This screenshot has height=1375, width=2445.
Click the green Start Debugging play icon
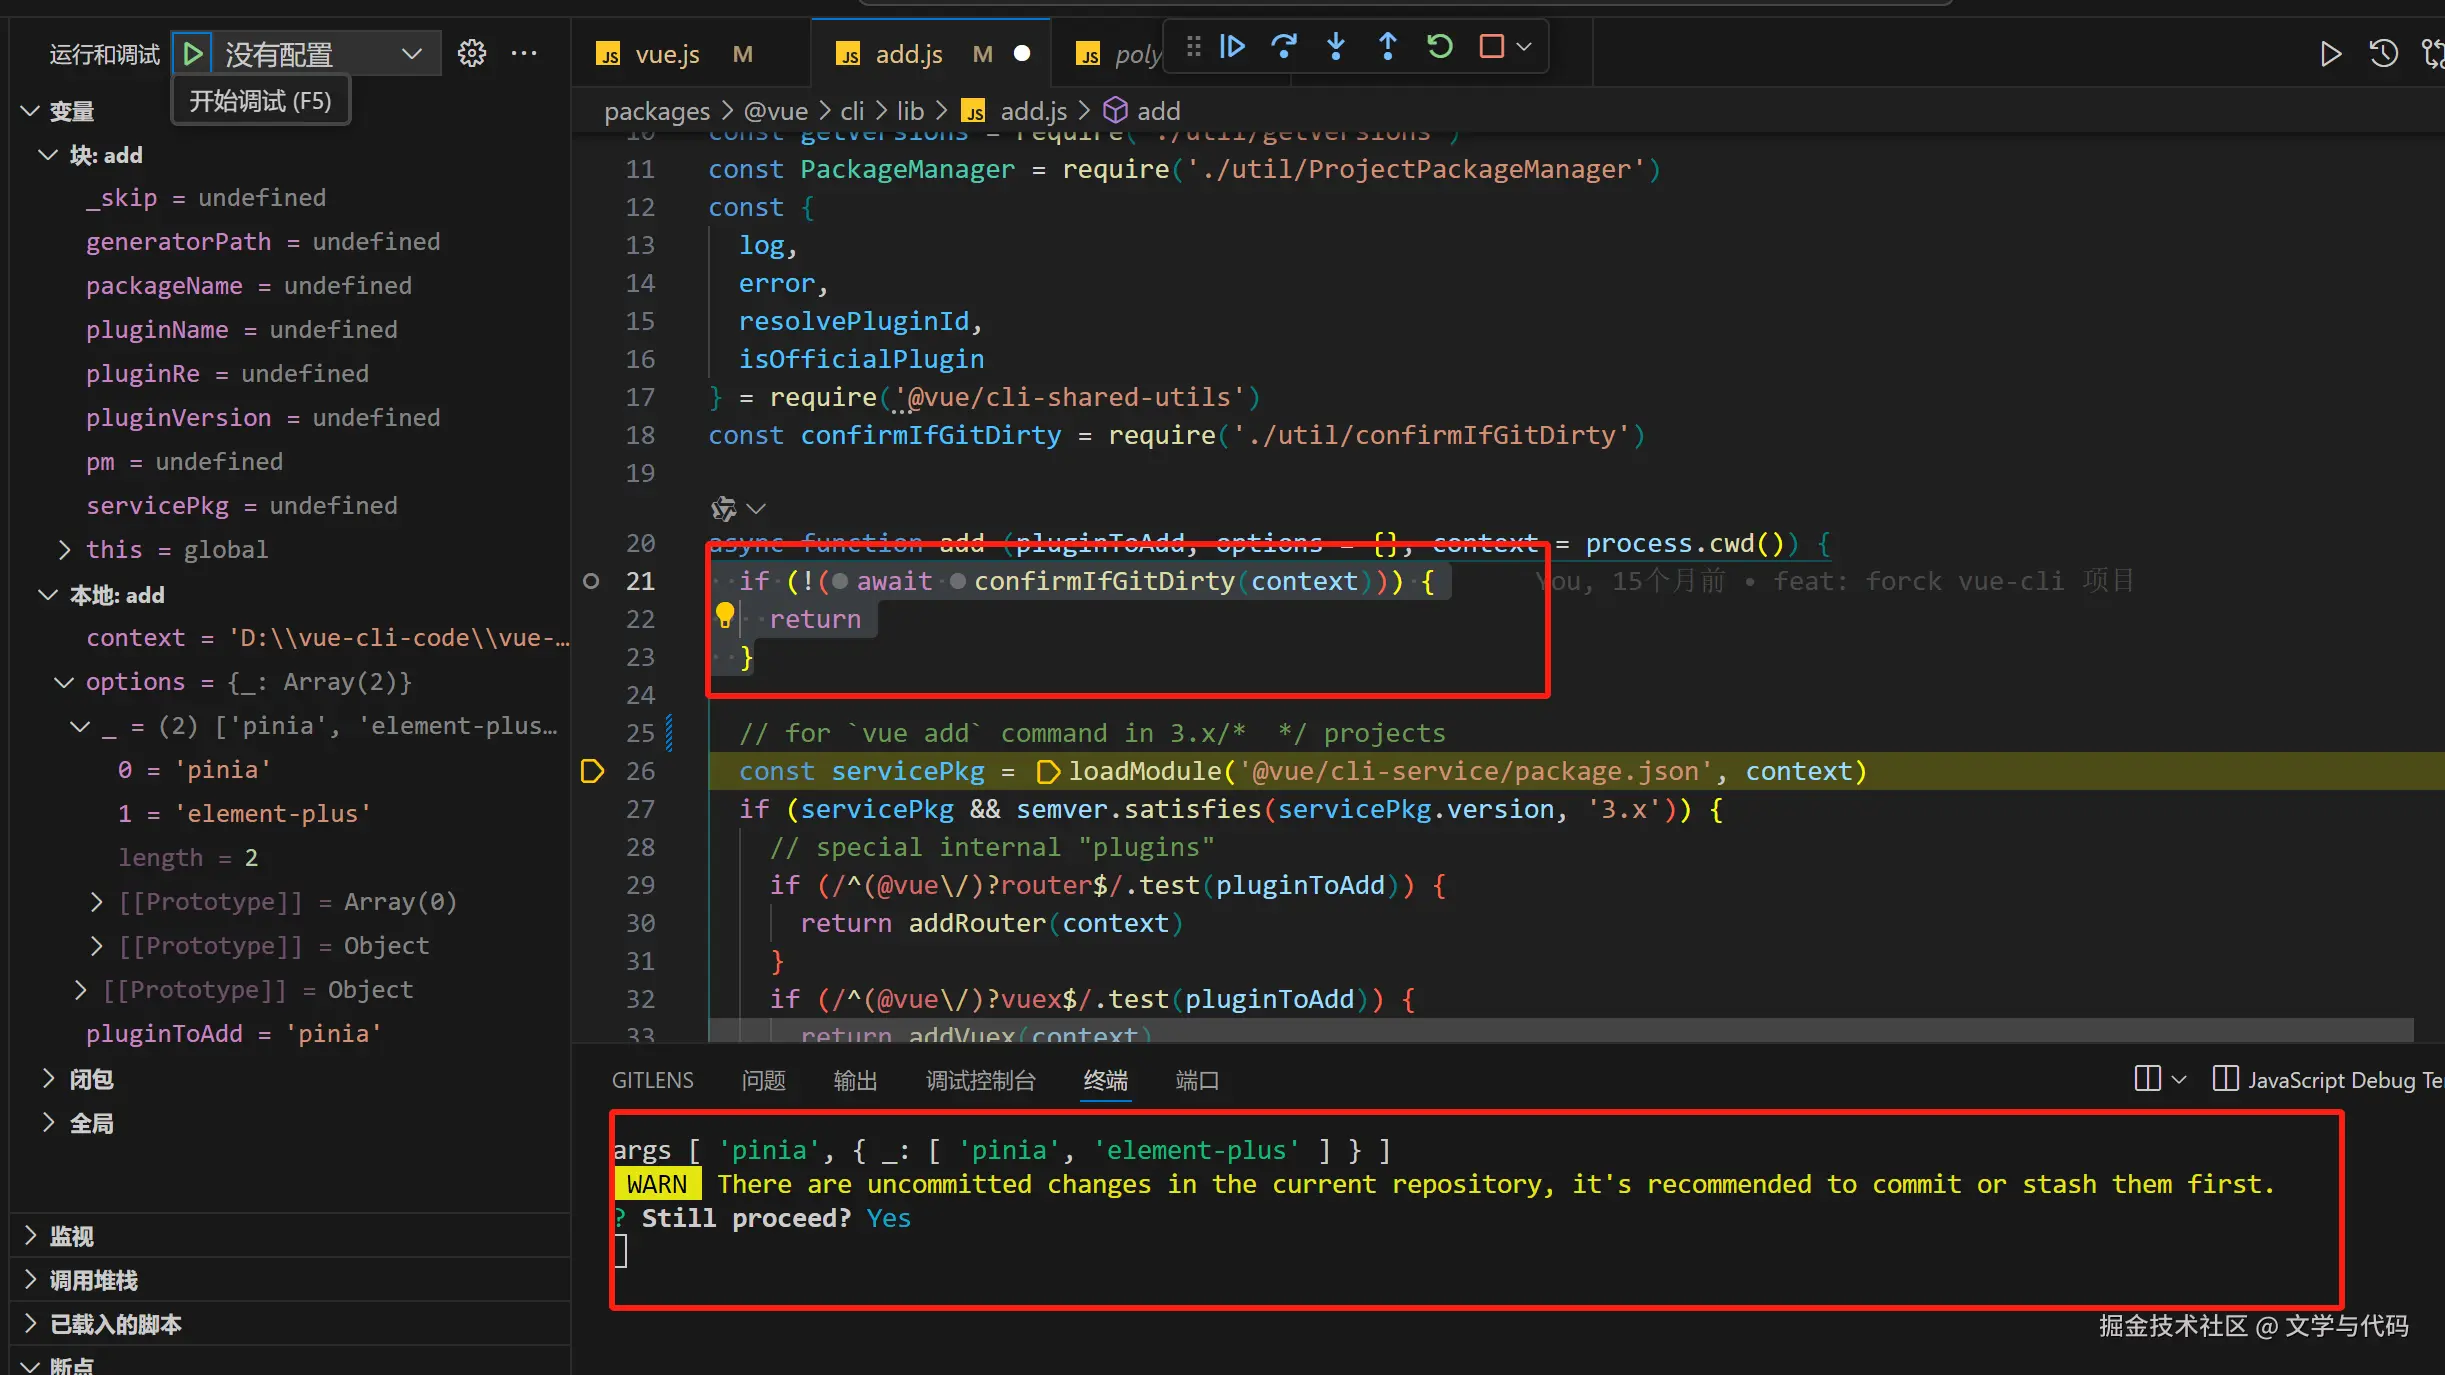(193, 53)
